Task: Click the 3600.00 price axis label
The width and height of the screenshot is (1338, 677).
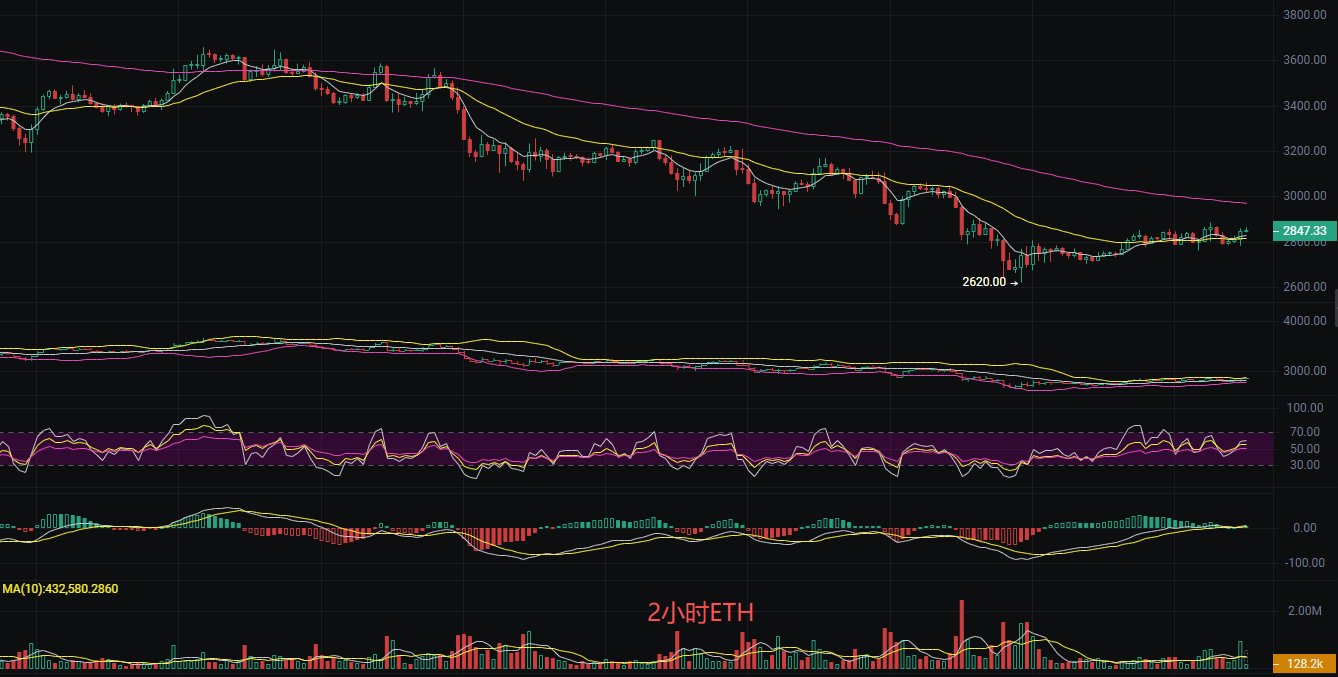Action: [x=1305, y=61]
